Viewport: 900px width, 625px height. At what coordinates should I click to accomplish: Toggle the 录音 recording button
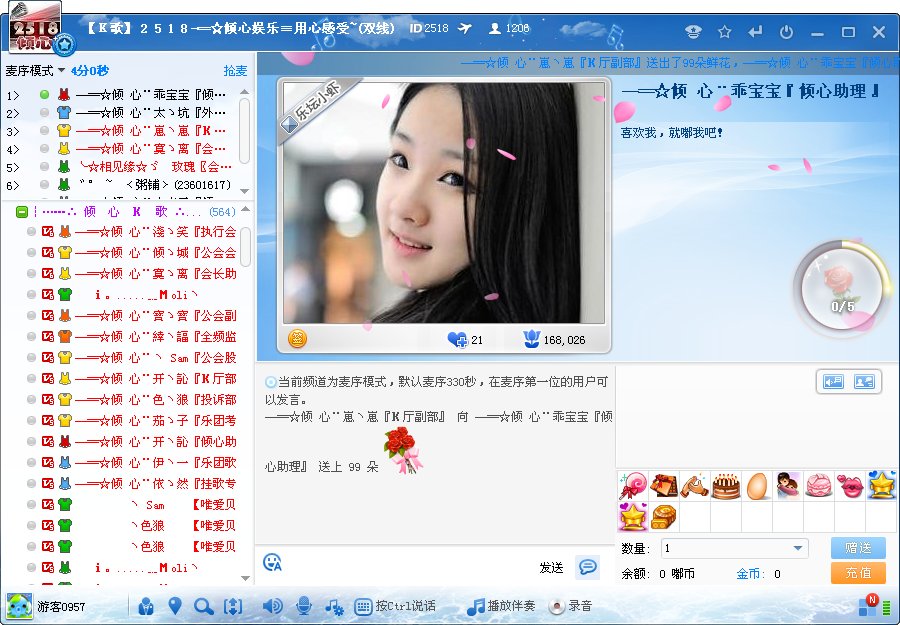[x=570, y=606]
